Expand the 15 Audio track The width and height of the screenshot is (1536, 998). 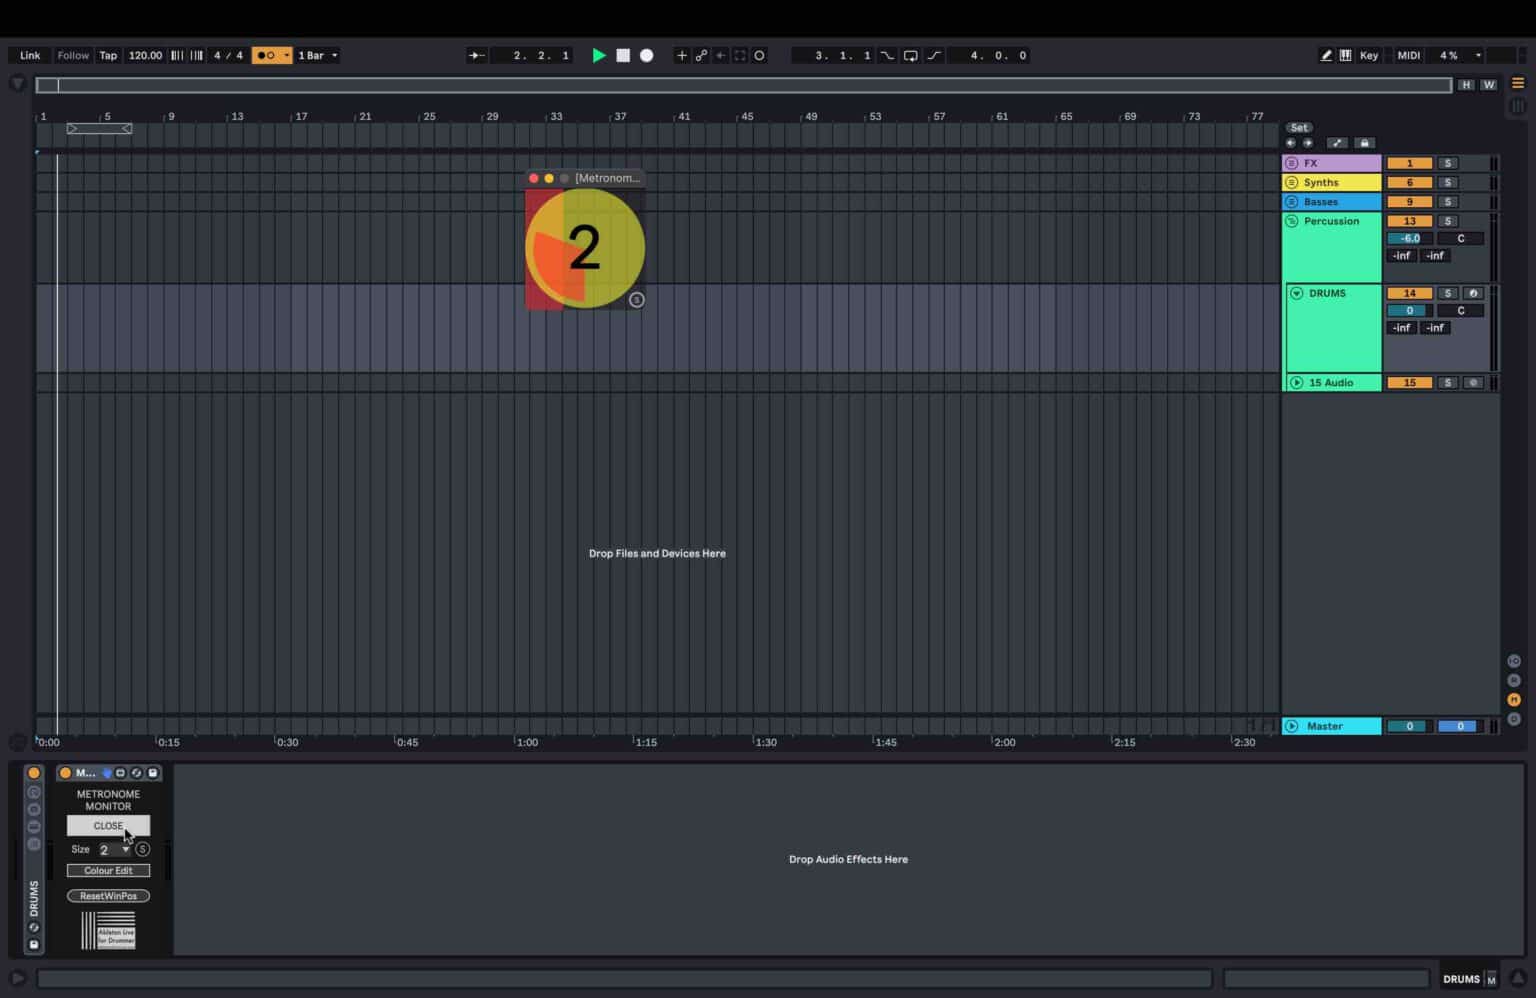(1296, 382)
